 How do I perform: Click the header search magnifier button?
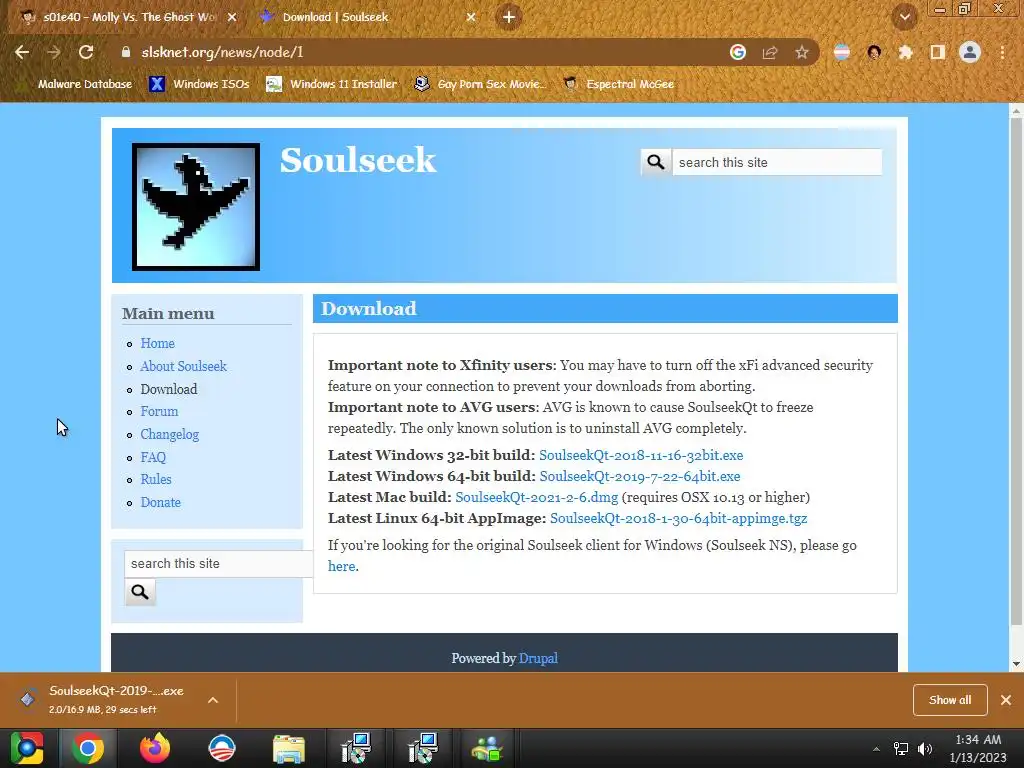[656, 162]
